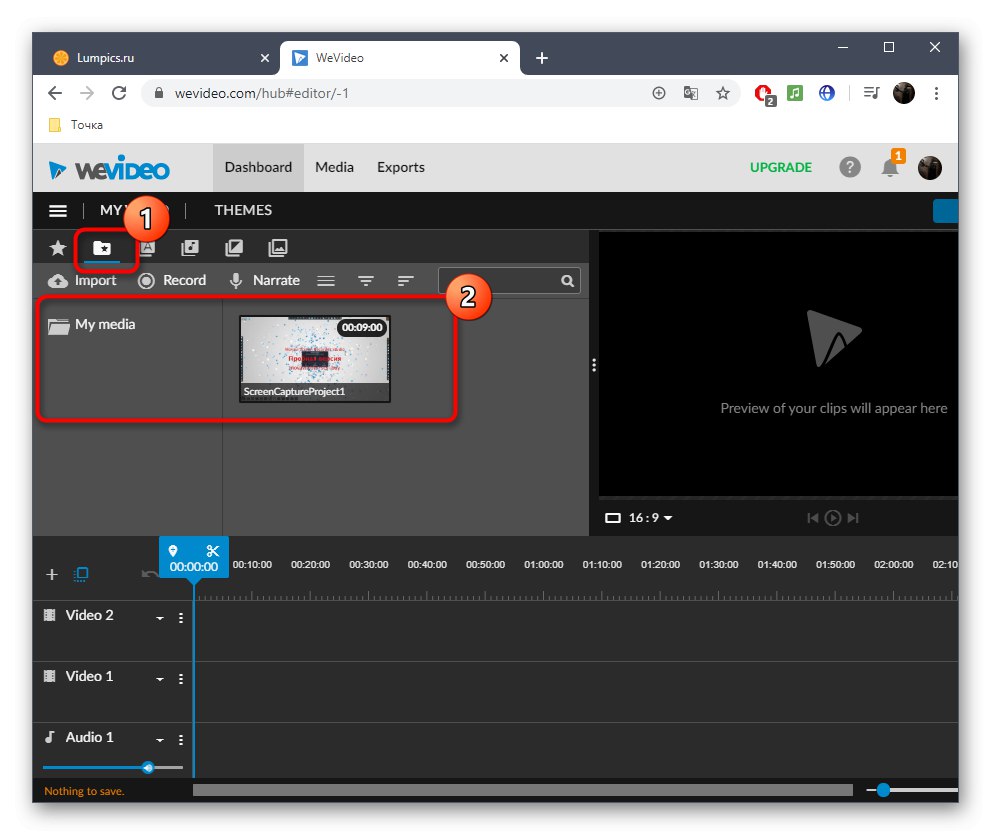Screen dimensions: 991x835
Task: Add a new track with the plus icon
Action: point(52,574)
